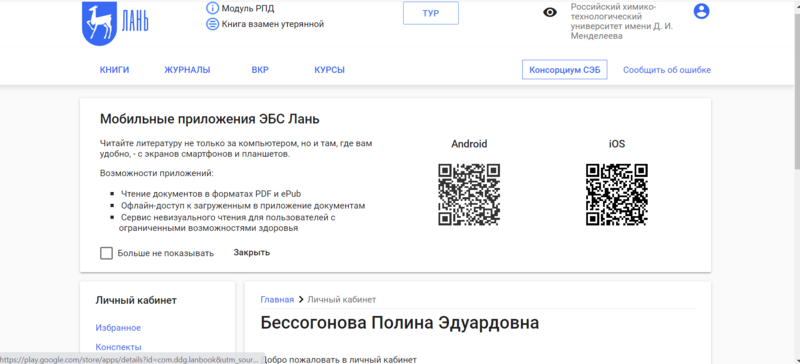Toggle the eye accessibility mode icon

click(x=549, y=13)
